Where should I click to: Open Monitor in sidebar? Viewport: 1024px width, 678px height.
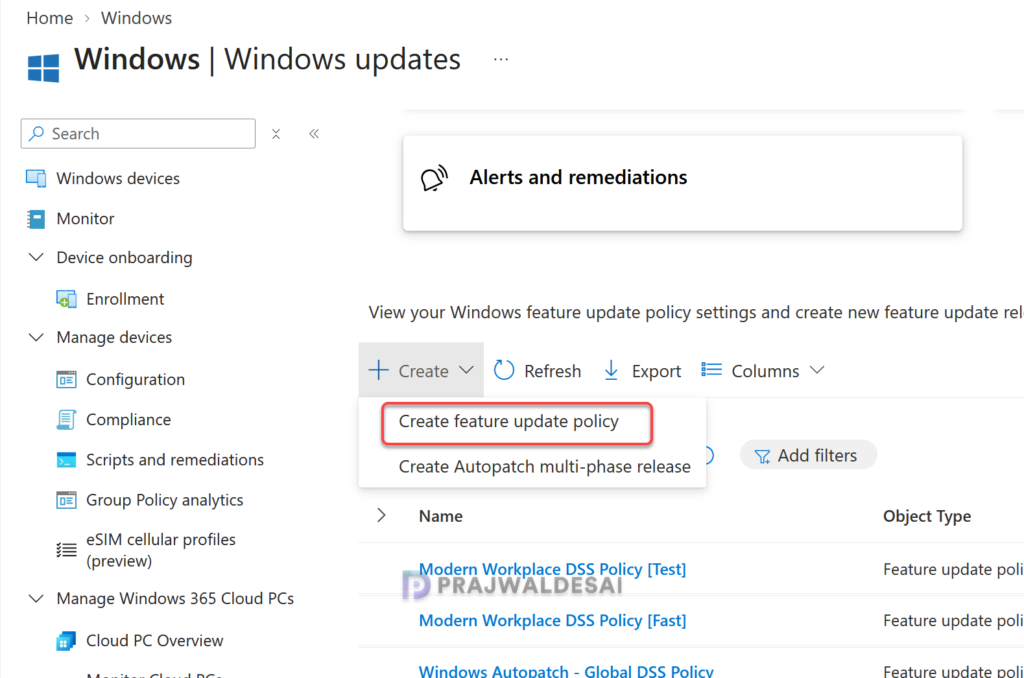85,219
